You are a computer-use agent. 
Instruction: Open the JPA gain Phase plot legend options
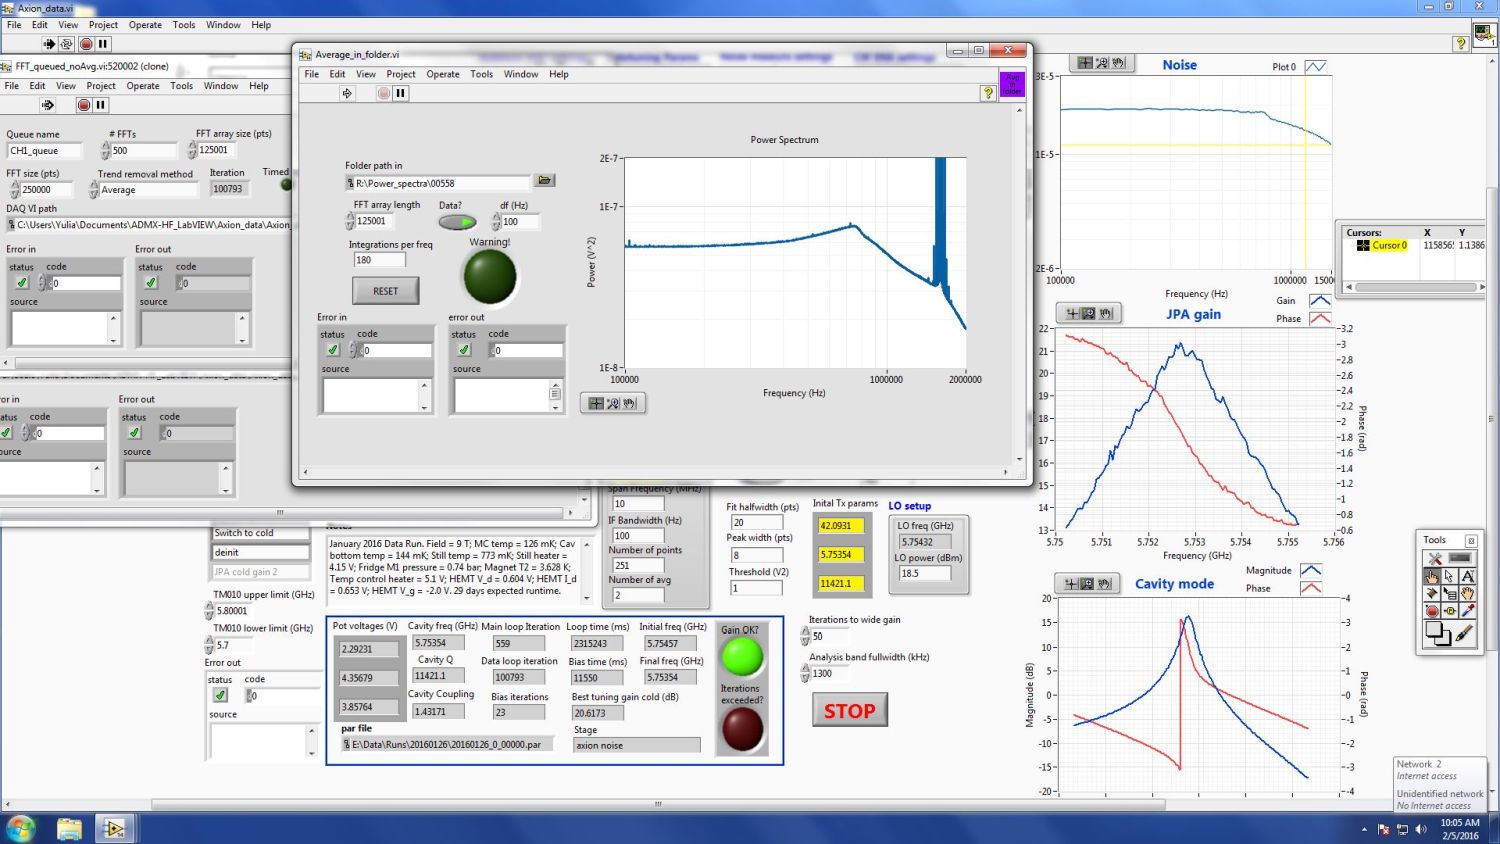tap(1319, 319)
